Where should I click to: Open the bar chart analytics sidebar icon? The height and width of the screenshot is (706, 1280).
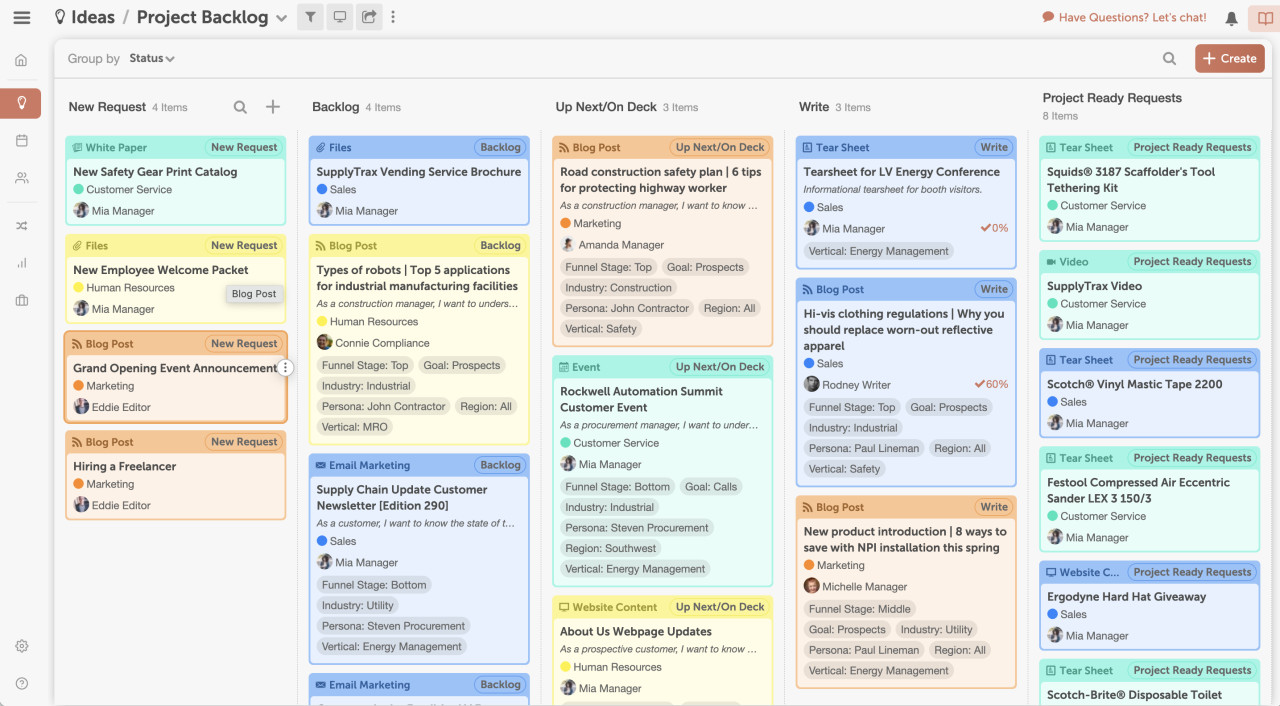tap(21, 263)
